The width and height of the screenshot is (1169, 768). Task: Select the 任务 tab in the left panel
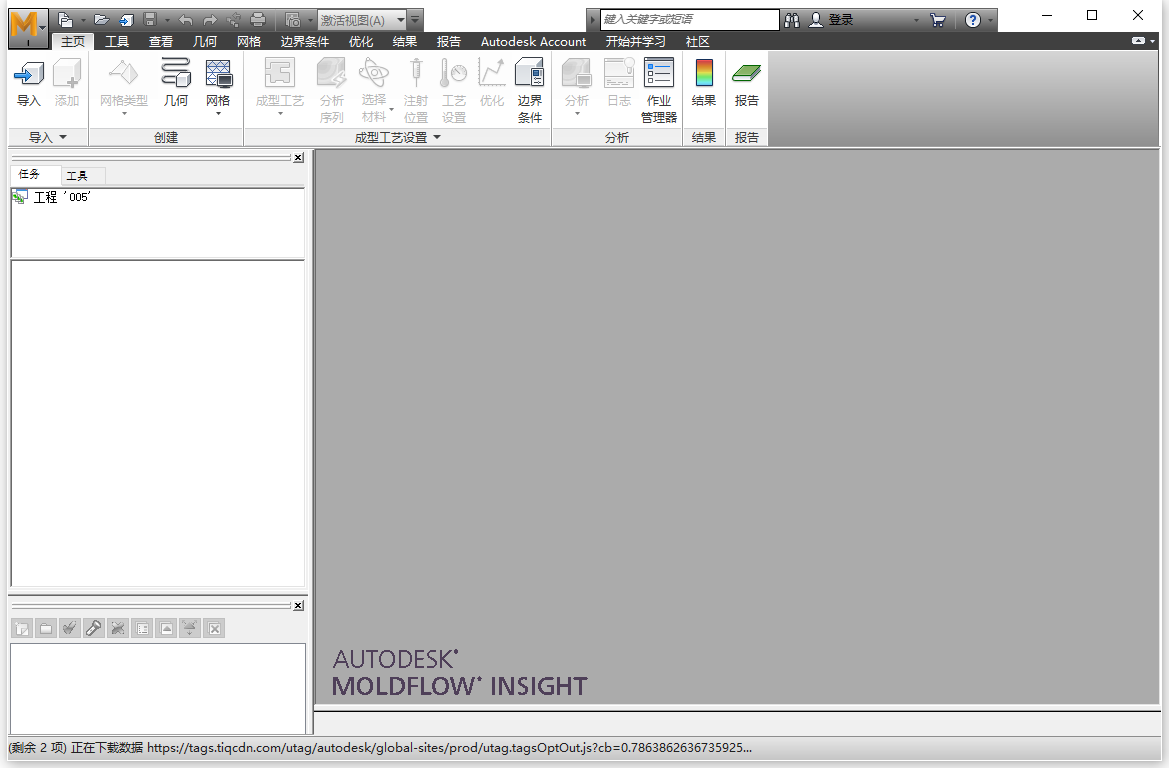30,174
